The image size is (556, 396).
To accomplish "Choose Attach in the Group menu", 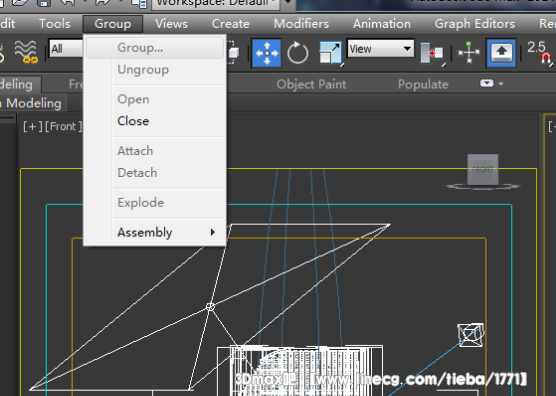I will coord(155,151).
